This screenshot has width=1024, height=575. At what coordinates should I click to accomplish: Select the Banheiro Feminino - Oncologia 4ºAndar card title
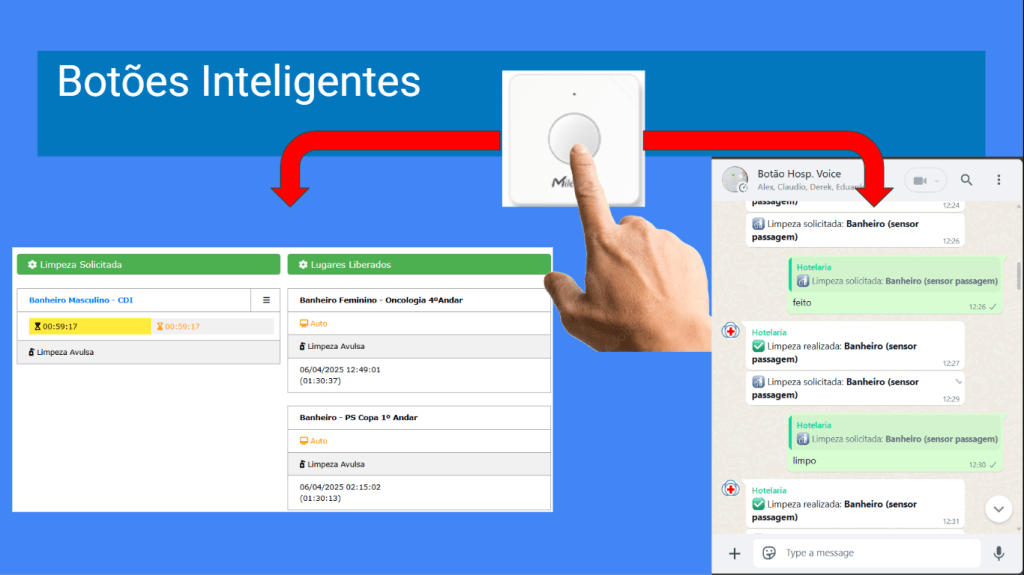381,300
